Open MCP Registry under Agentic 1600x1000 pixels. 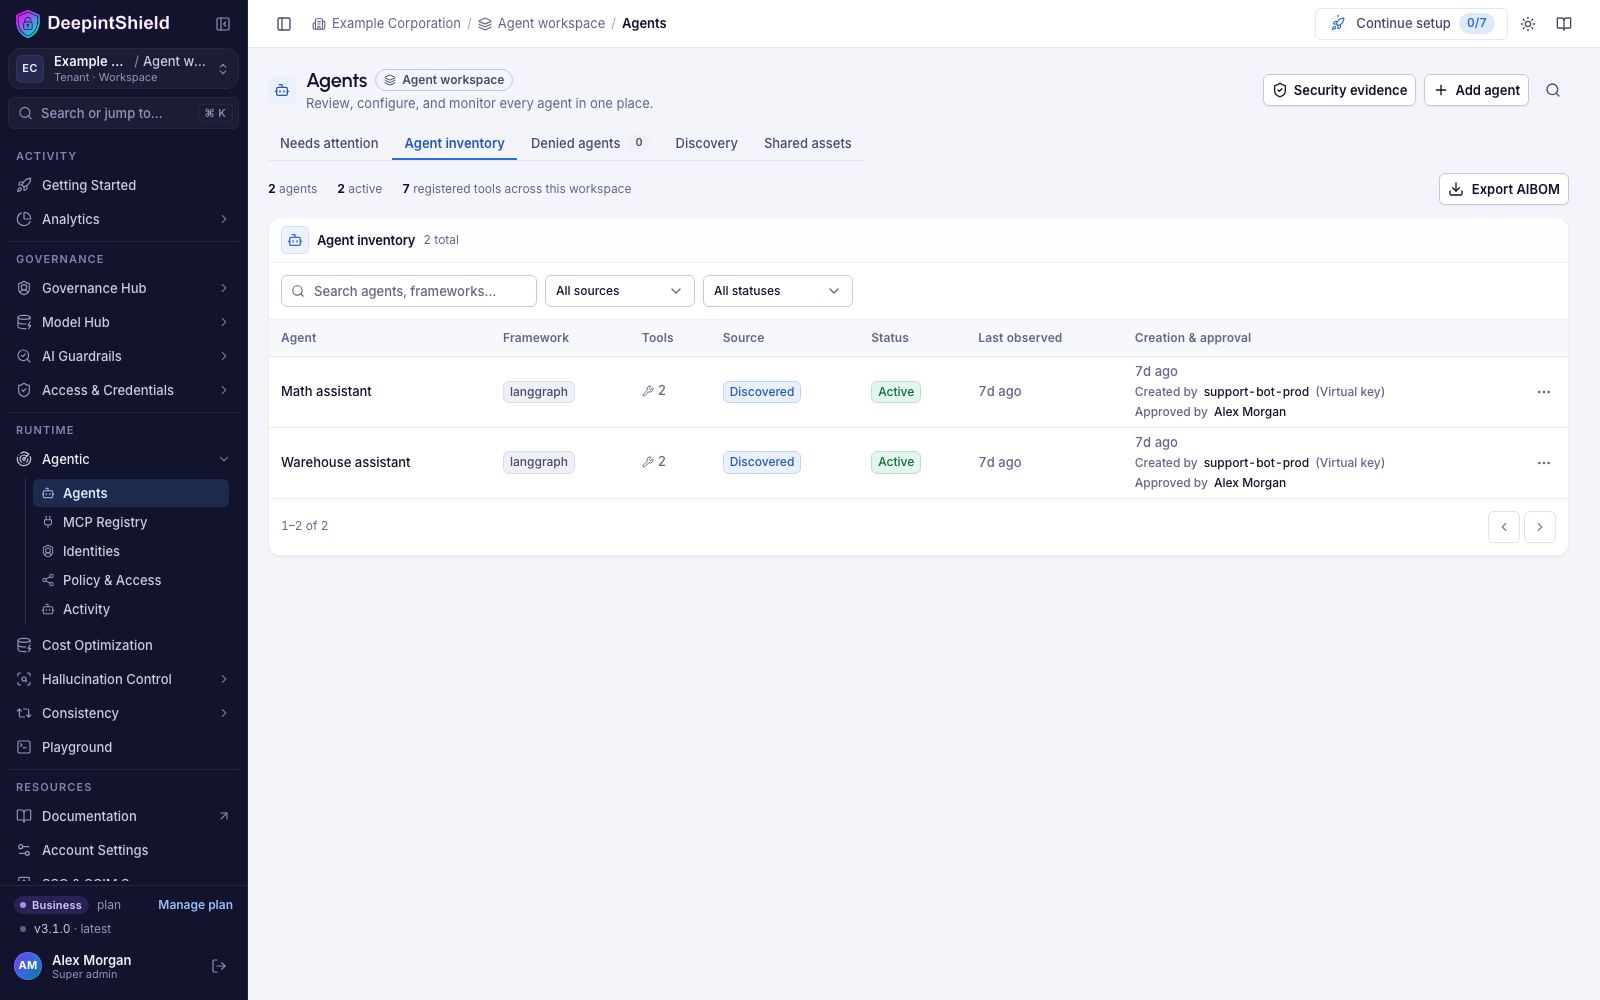pyautogui.click(x=131, y=522)
